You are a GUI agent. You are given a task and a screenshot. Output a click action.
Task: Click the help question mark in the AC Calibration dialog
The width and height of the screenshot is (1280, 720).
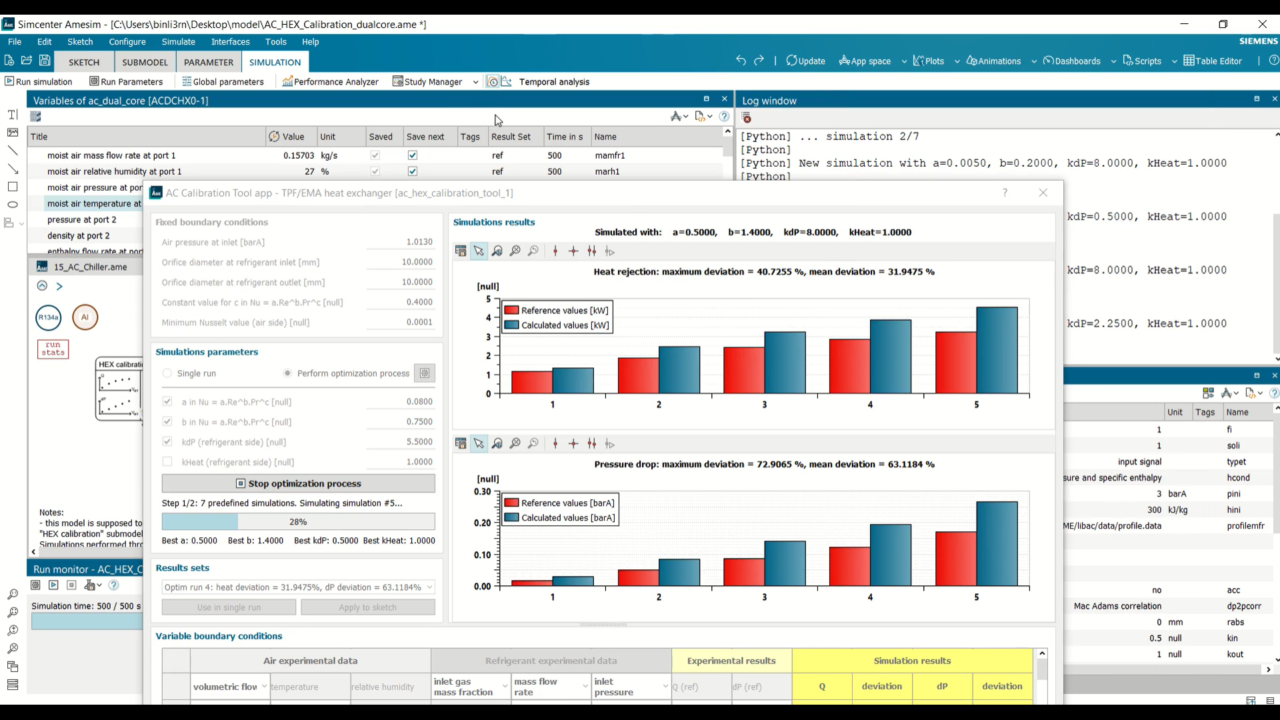1005,193
